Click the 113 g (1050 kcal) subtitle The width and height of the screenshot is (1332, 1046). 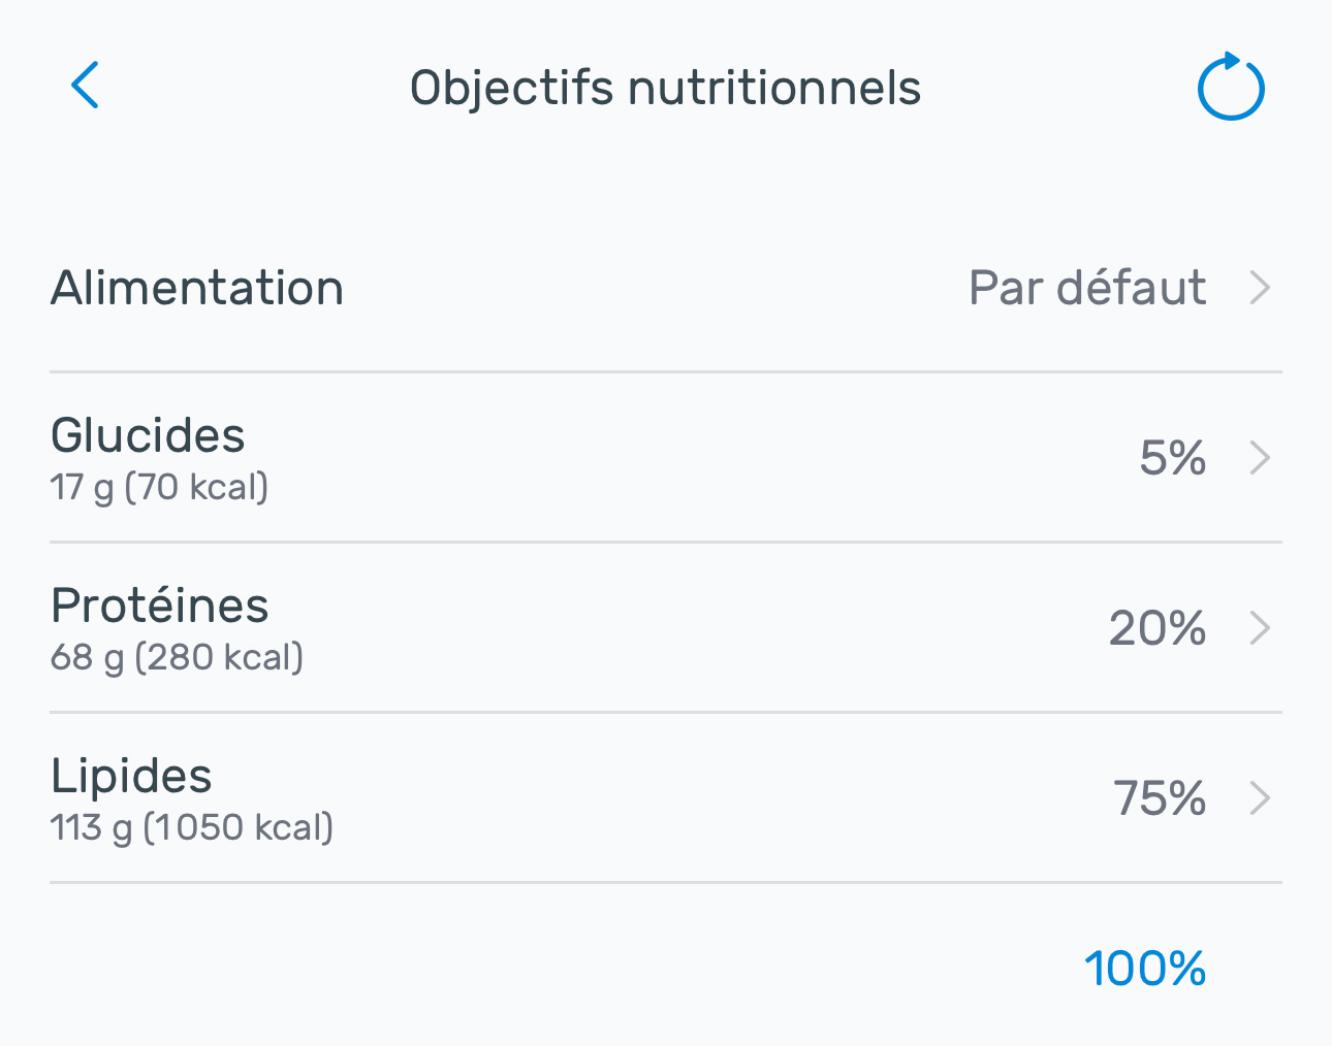pos(192,828)
